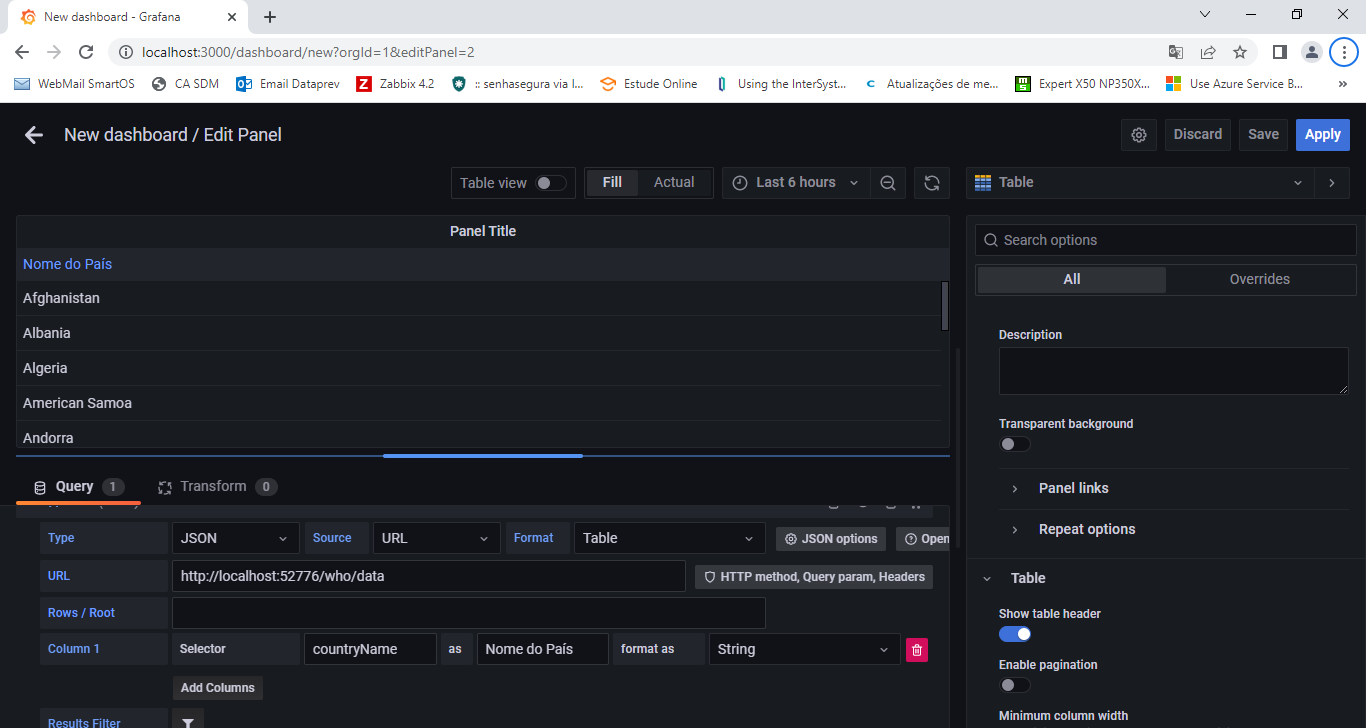Toggle the Table view switch

coord(550,183)
